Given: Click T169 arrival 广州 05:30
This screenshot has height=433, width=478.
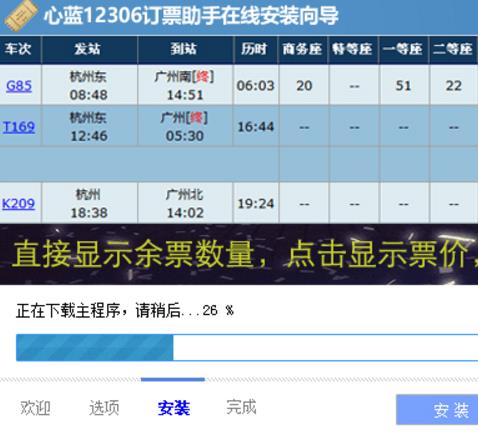Looking at the screenshot, I should coord(184,127).
